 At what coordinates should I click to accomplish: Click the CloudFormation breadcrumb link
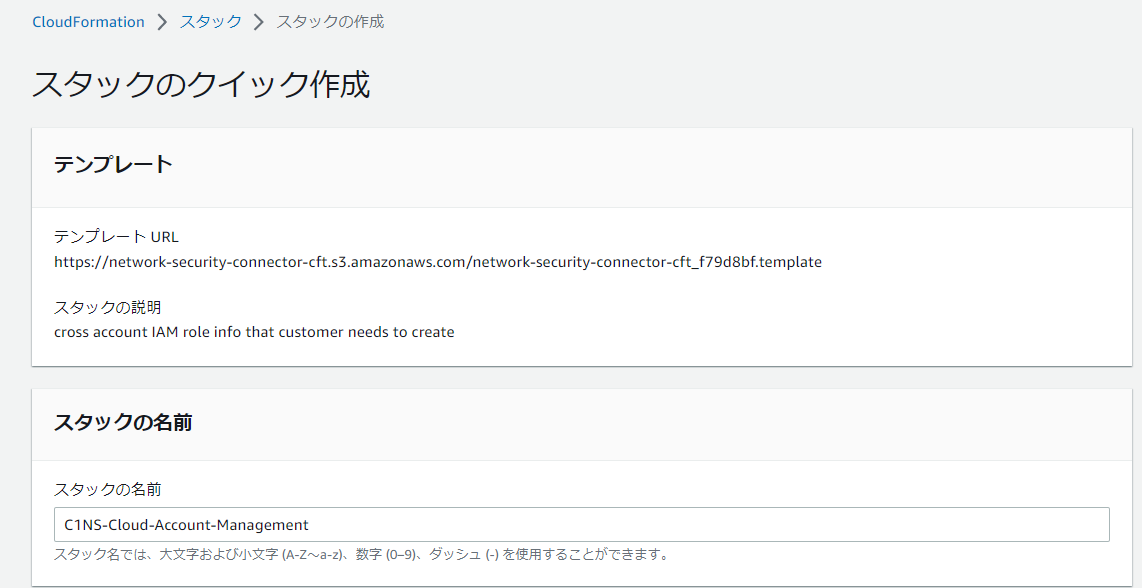[x=88, y=22]
